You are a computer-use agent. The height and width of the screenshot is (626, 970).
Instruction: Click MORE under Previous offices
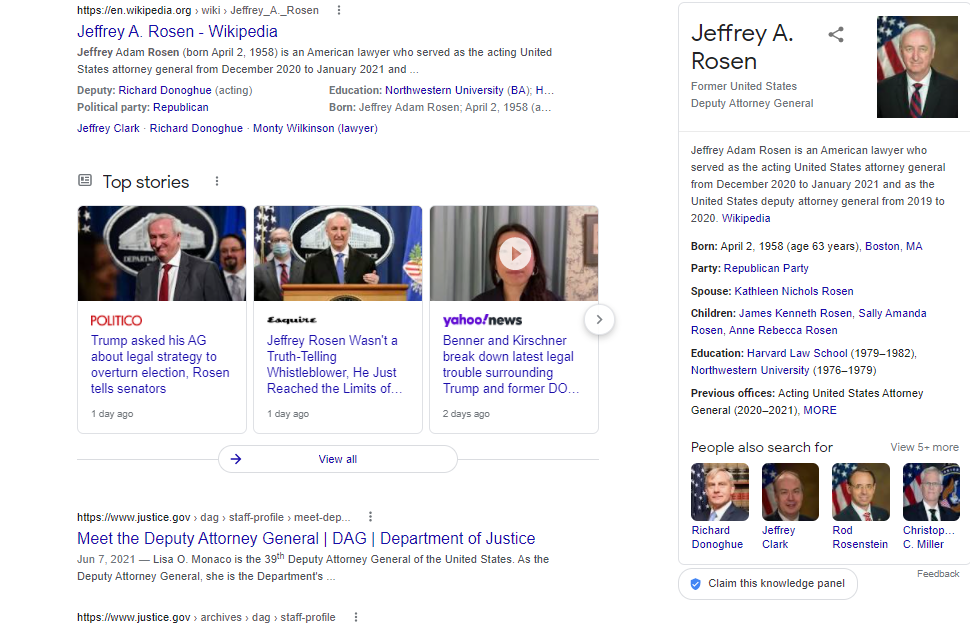(x=820, y=410)
